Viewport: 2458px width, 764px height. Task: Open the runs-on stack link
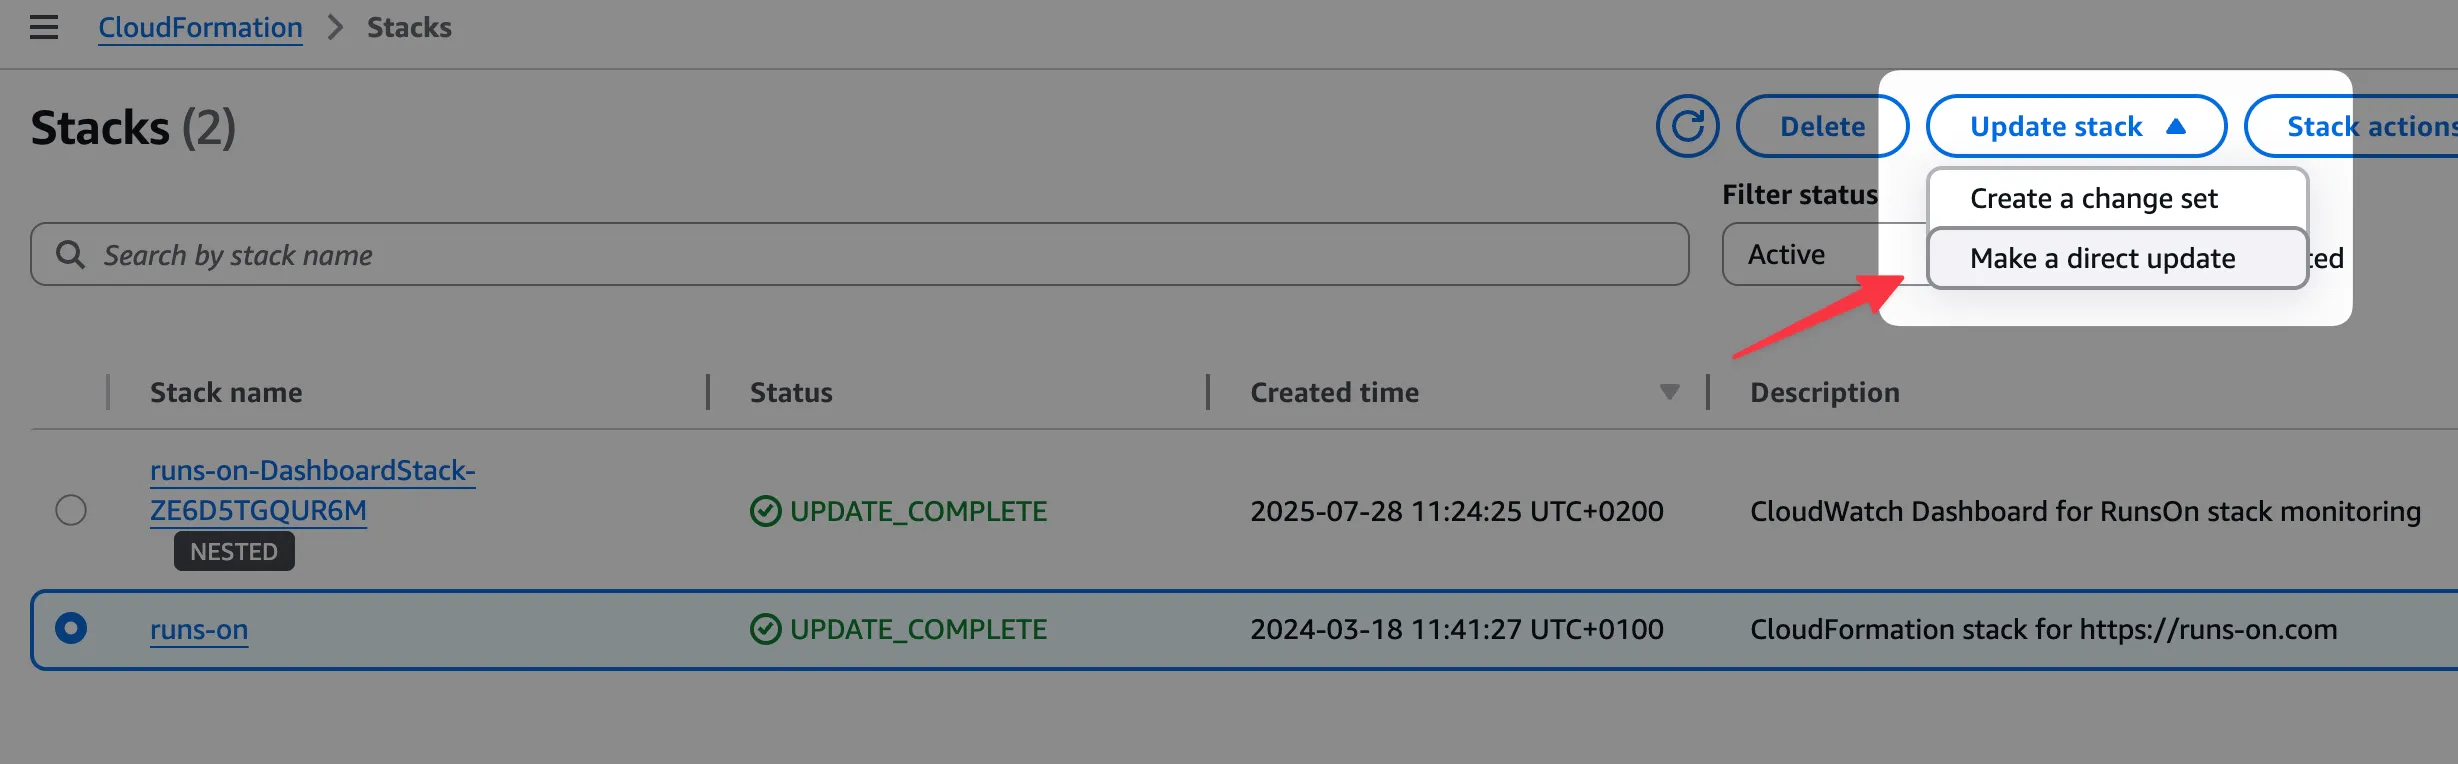[198, 629]
